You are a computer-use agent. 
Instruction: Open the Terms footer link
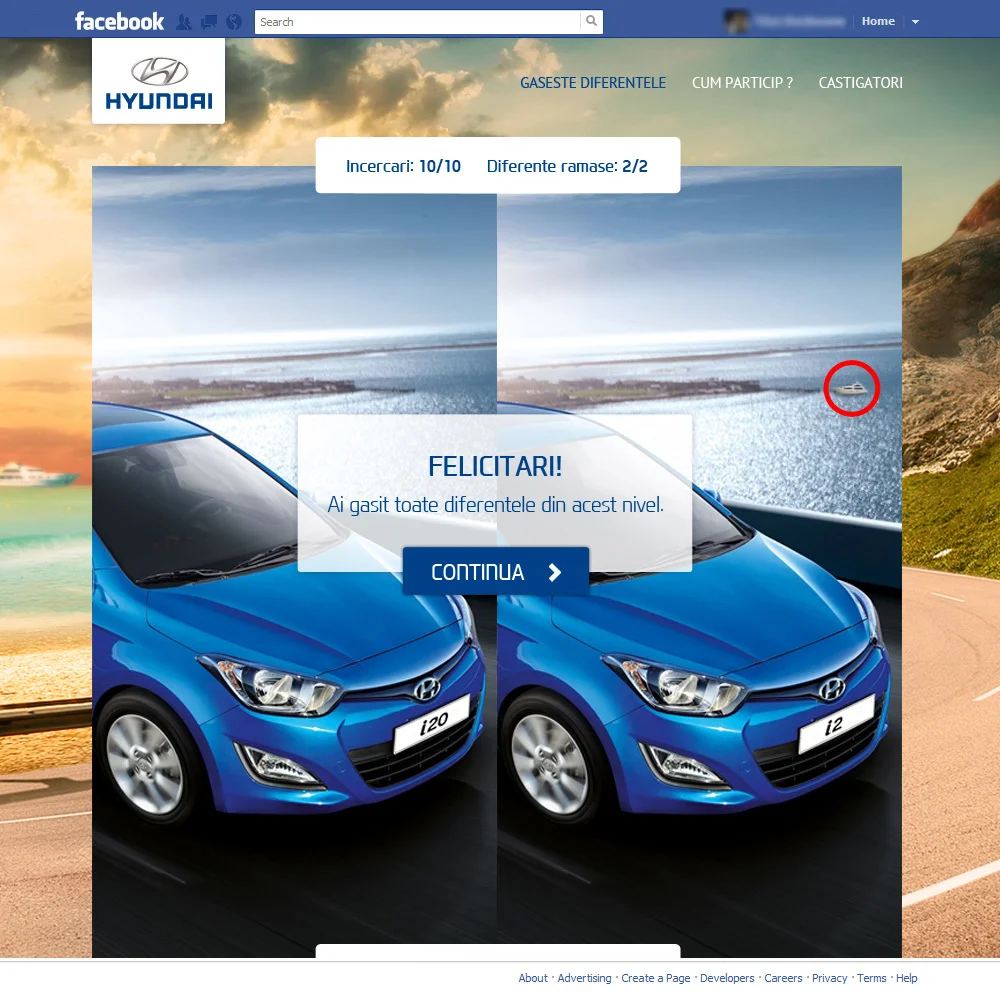tap(871, 978)
